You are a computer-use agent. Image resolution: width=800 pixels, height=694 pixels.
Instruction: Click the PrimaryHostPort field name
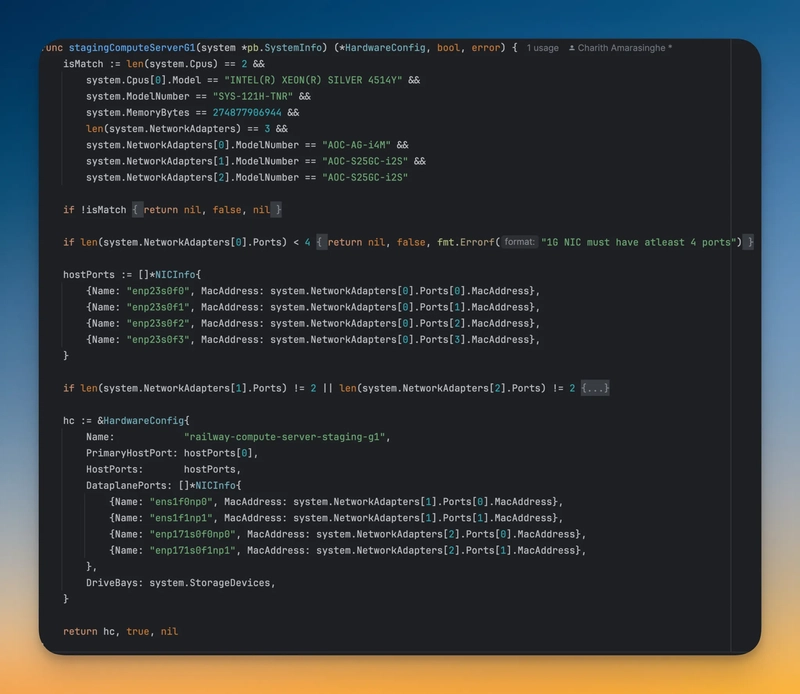point(132,453)
